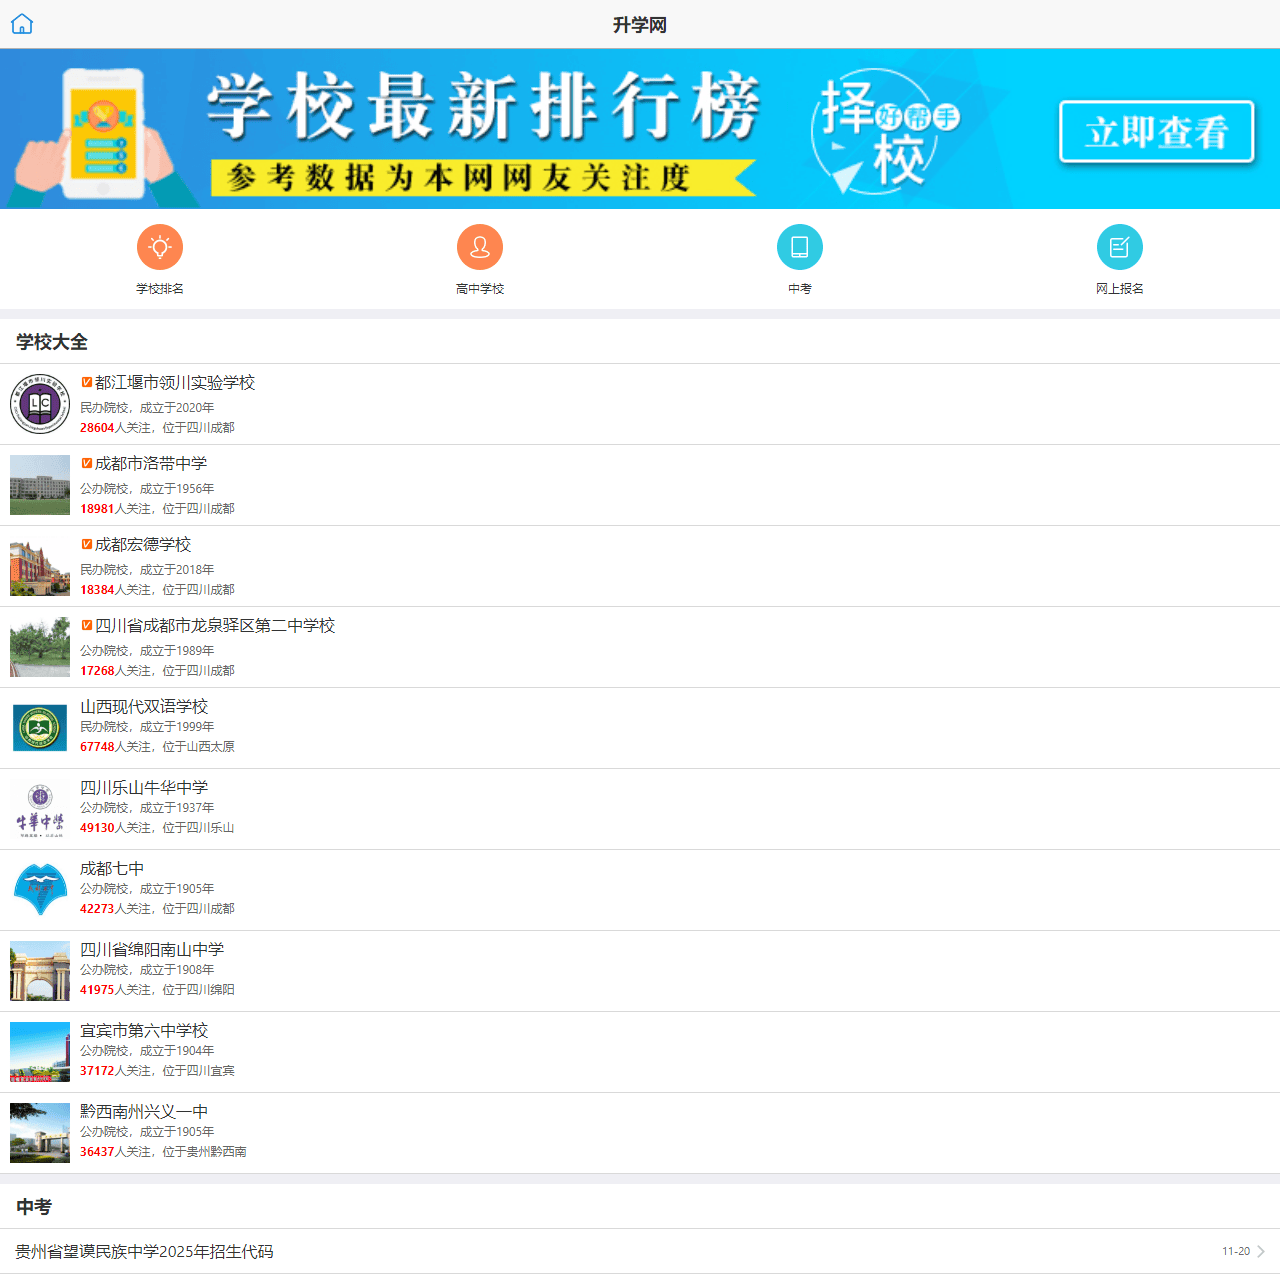
Task: Click the orange badge beside 四川省成都市龙泉驿区第二中学校
Action: tap(87, 625)
